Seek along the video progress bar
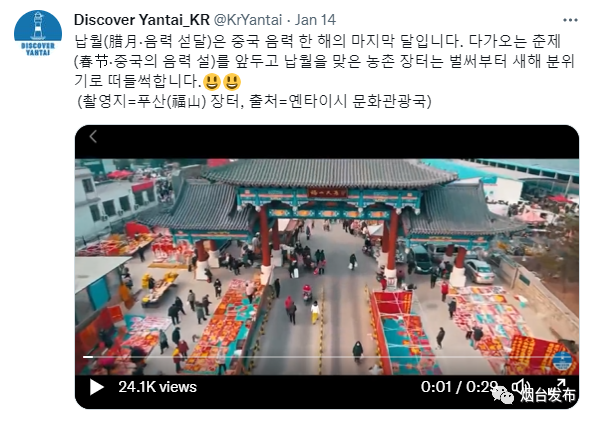The image size is (595, 421). tap(327, 357)
